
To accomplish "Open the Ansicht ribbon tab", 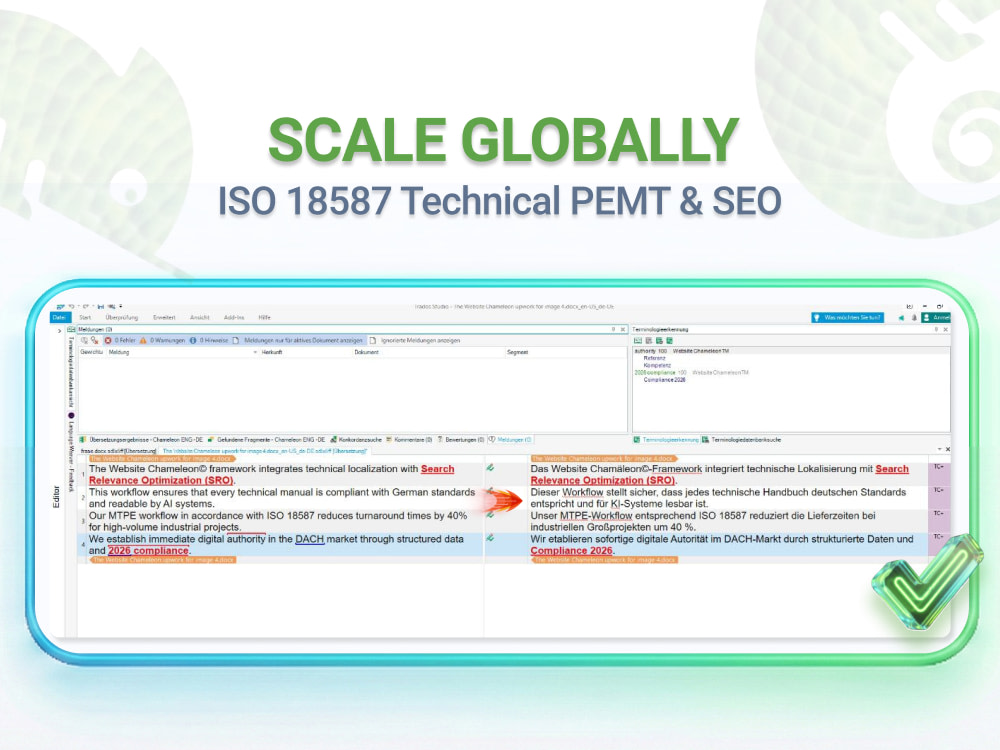I will point(200,318).
